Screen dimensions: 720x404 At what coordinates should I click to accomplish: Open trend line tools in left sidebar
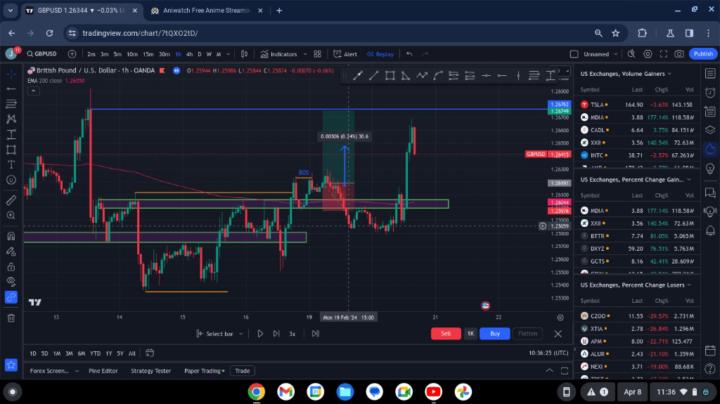tap(11, 89)
